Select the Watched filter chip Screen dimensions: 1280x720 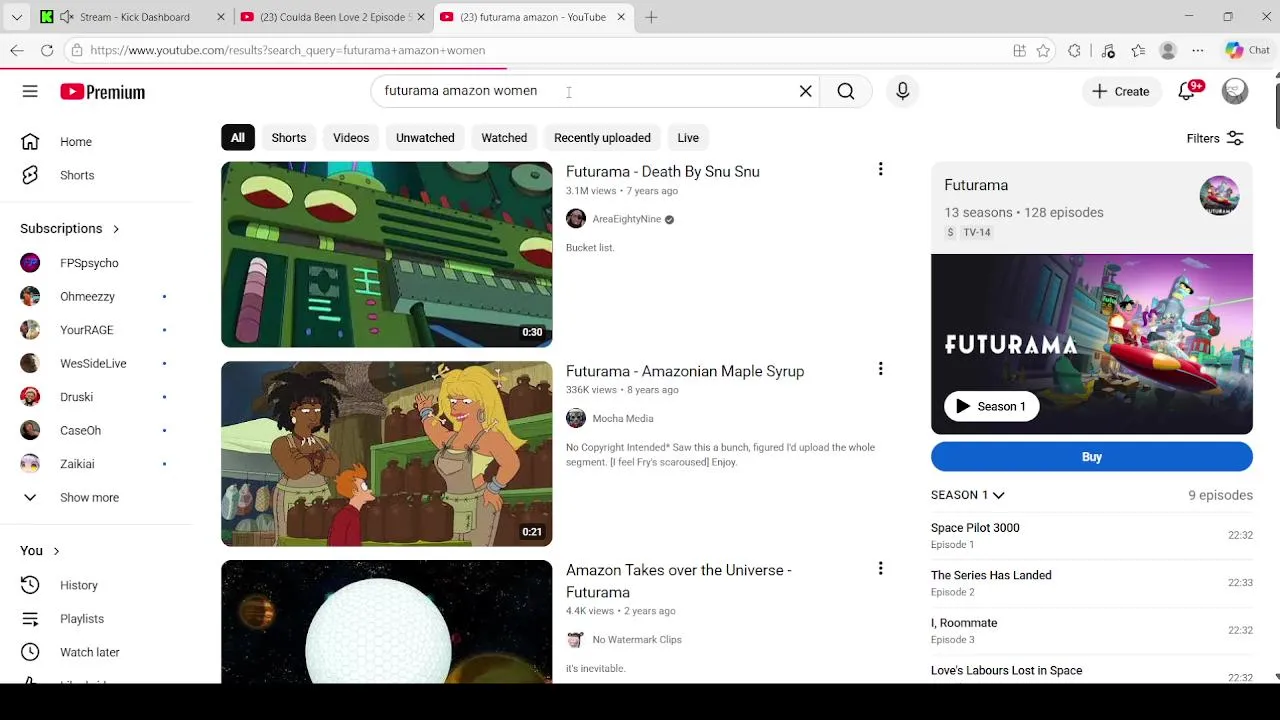[x=504, y=138]
